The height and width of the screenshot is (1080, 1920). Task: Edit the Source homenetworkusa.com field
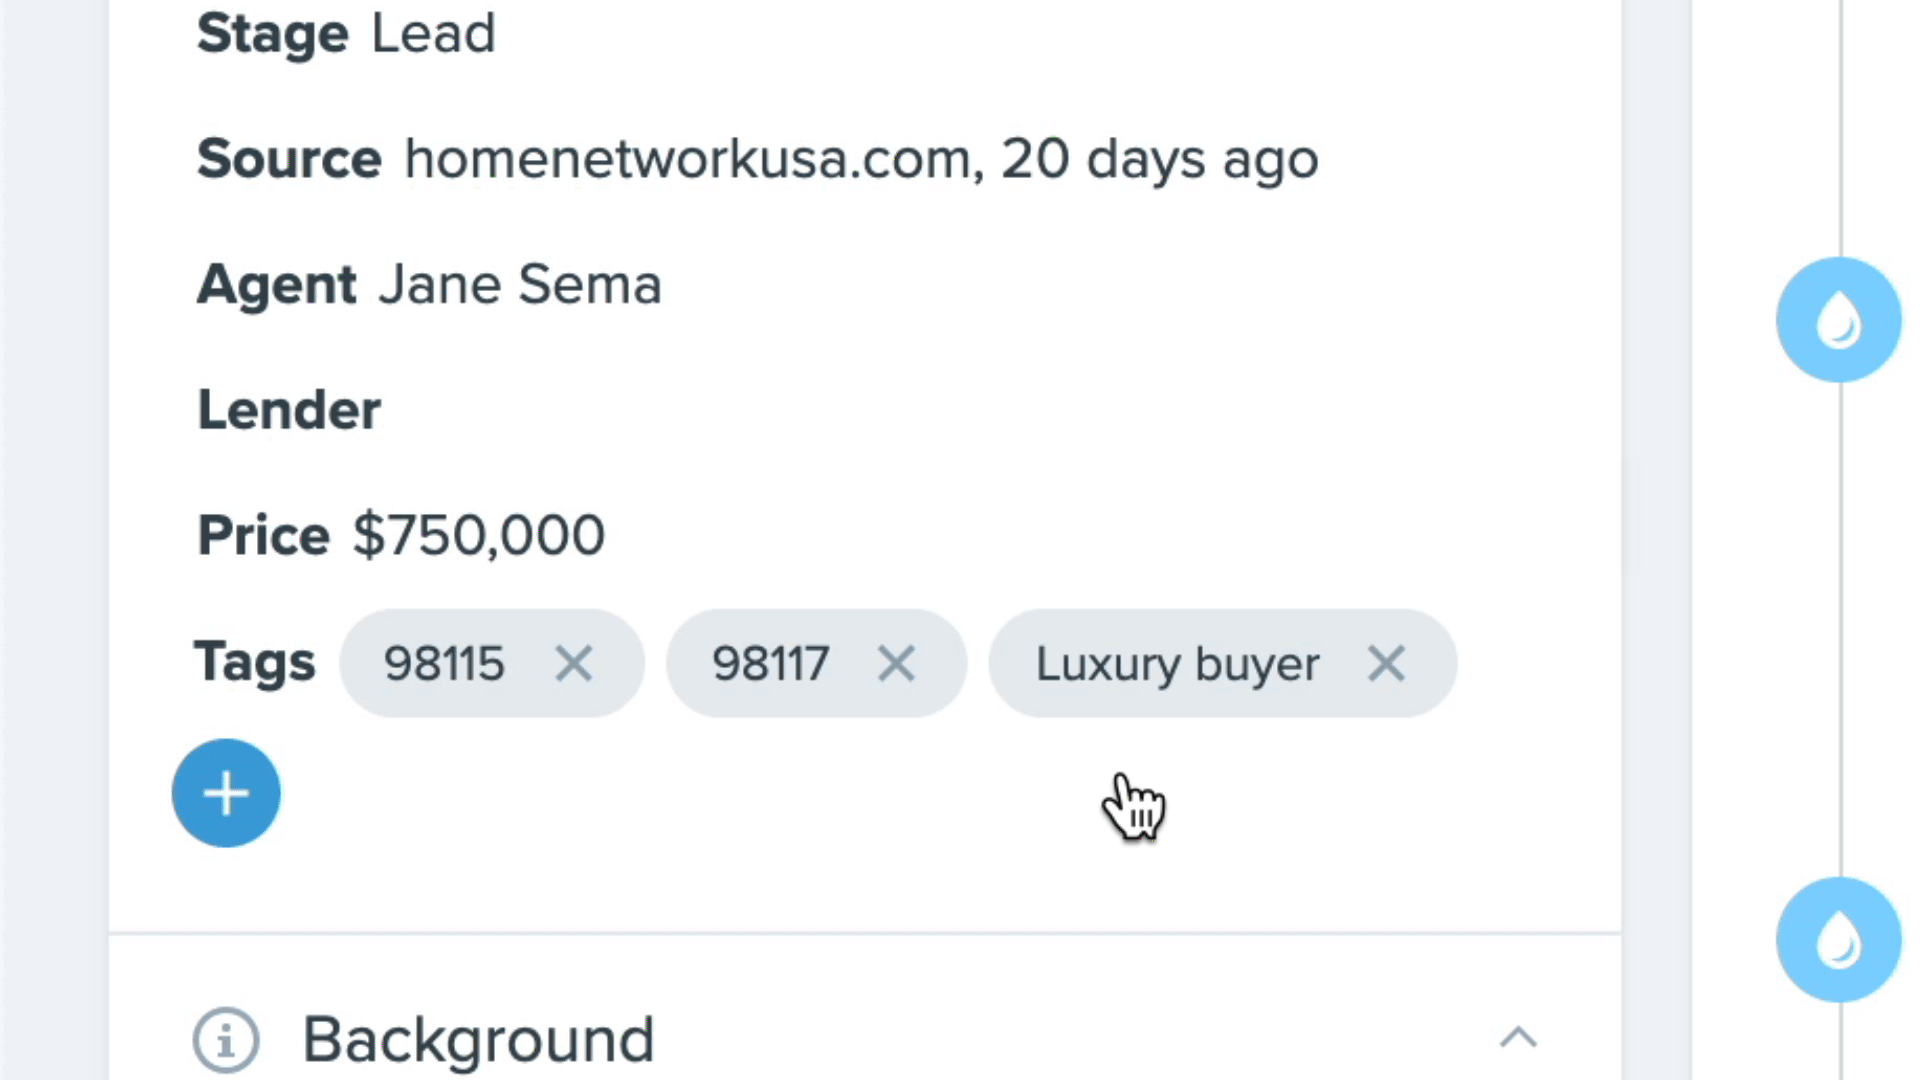tap(861, 159)
